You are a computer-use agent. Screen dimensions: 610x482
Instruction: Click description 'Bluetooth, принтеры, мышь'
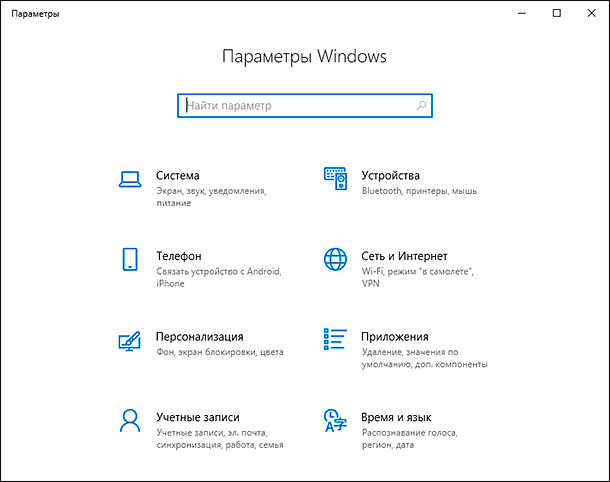click(x=419, y=191)
